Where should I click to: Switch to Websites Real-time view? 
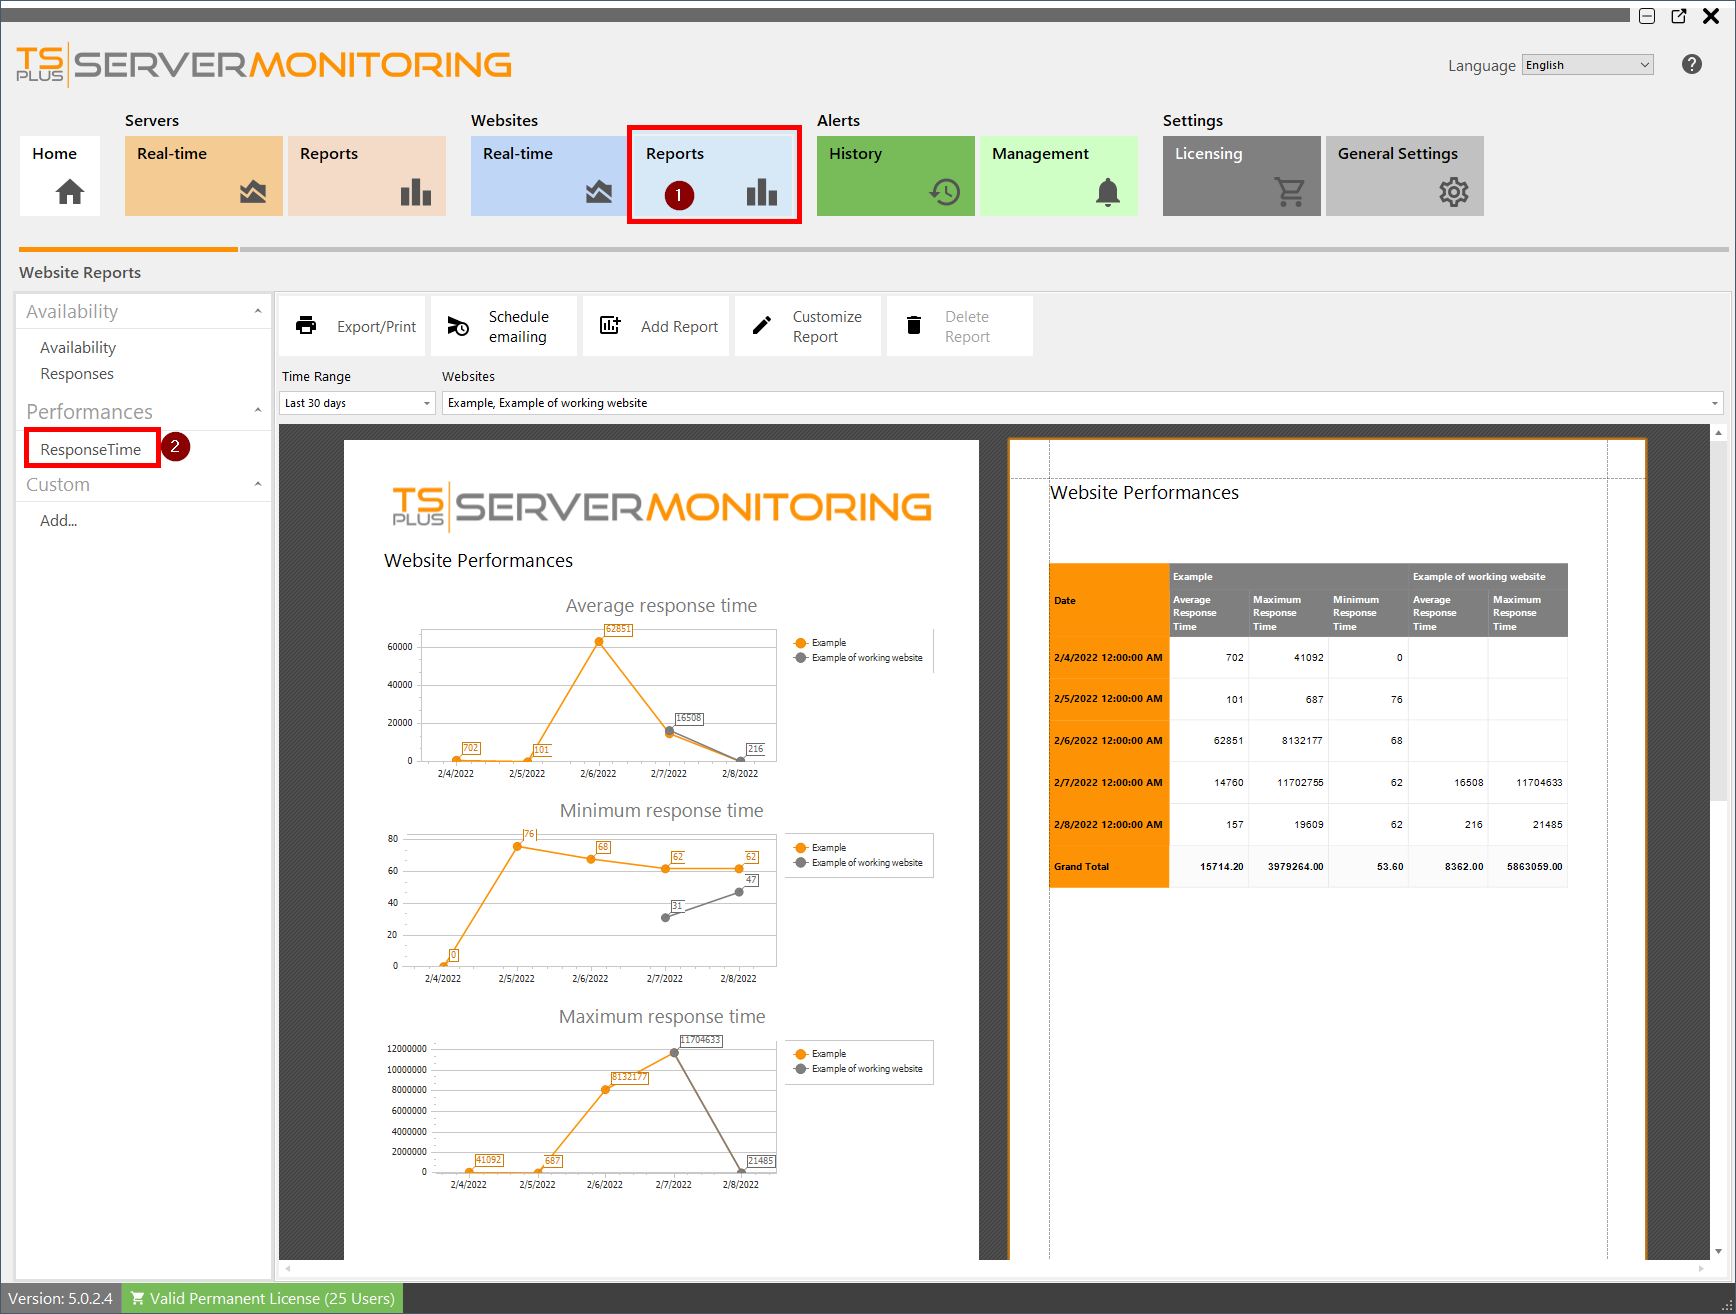[548, 175]
